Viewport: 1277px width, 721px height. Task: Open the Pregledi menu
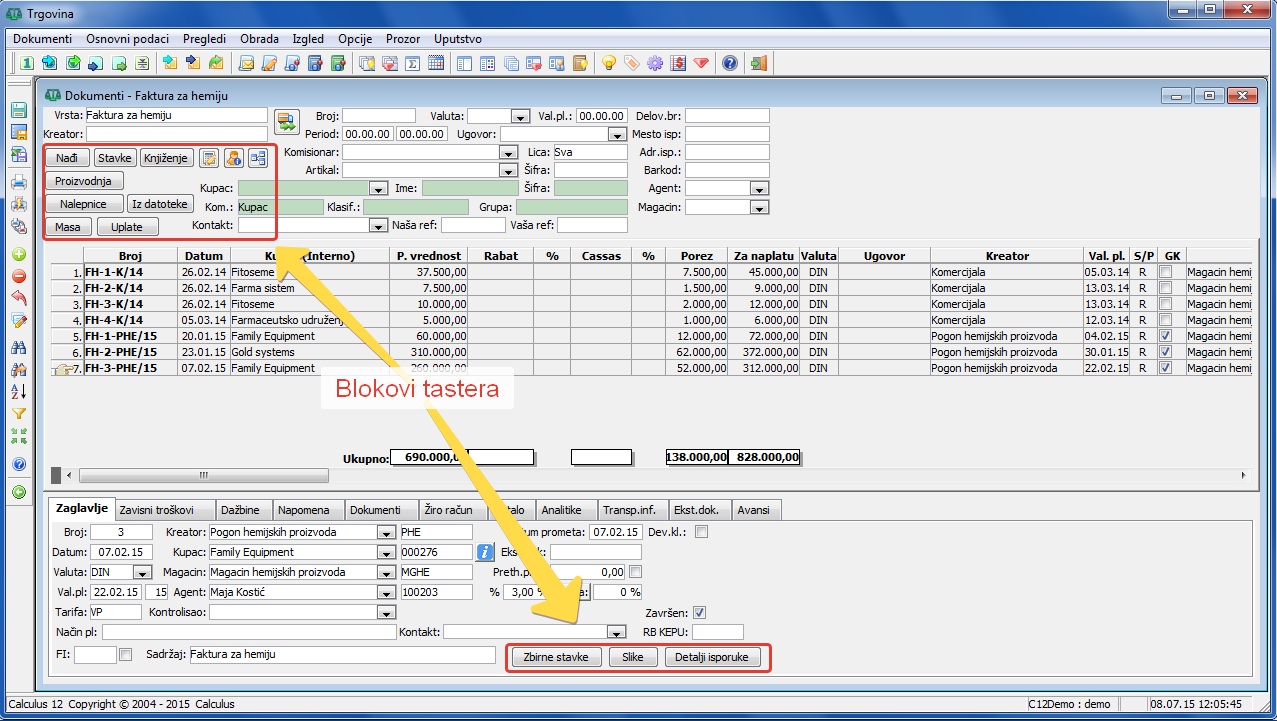coord(204,39)
